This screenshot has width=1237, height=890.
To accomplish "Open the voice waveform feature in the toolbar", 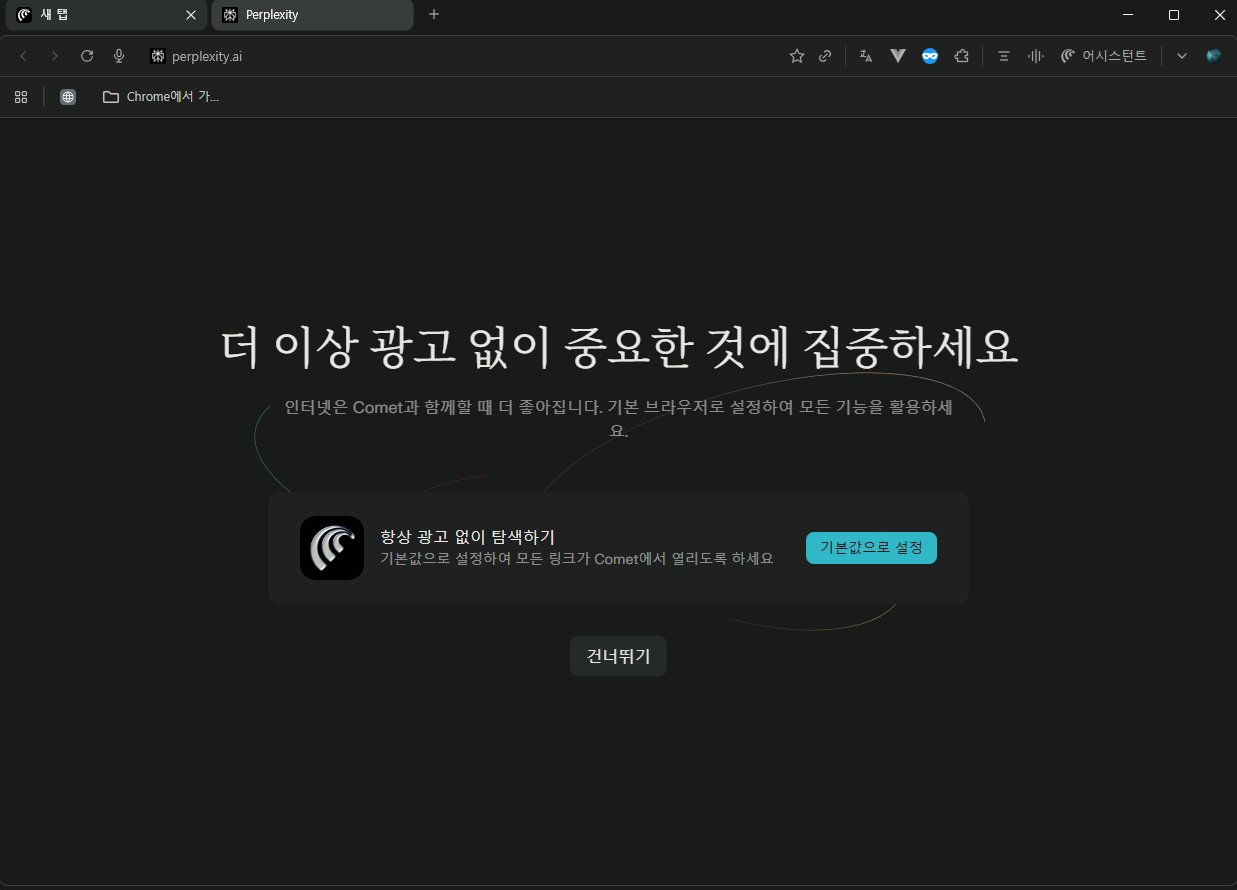I will (x=1035, y=56).
